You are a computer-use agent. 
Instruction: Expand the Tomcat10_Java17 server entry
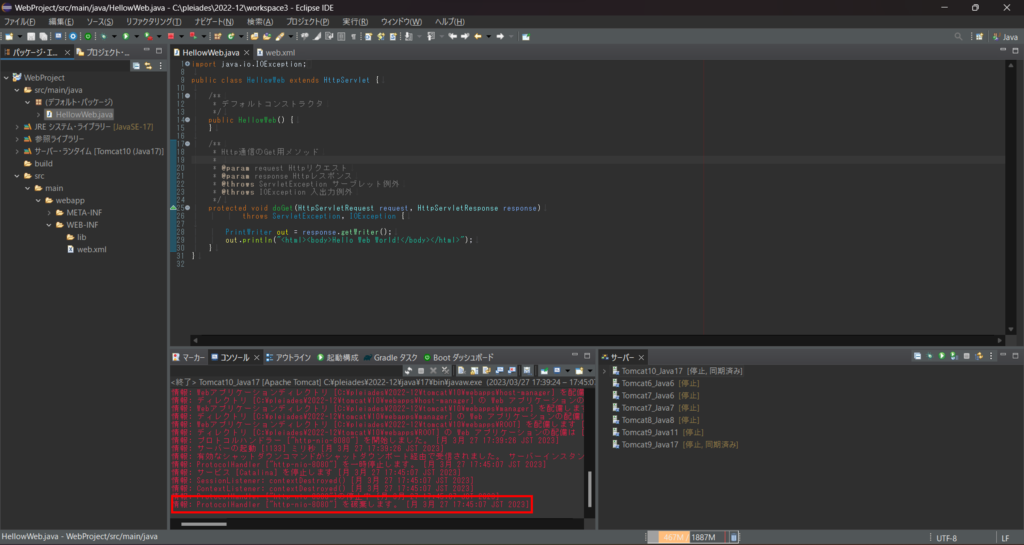[x=604, y=370]
